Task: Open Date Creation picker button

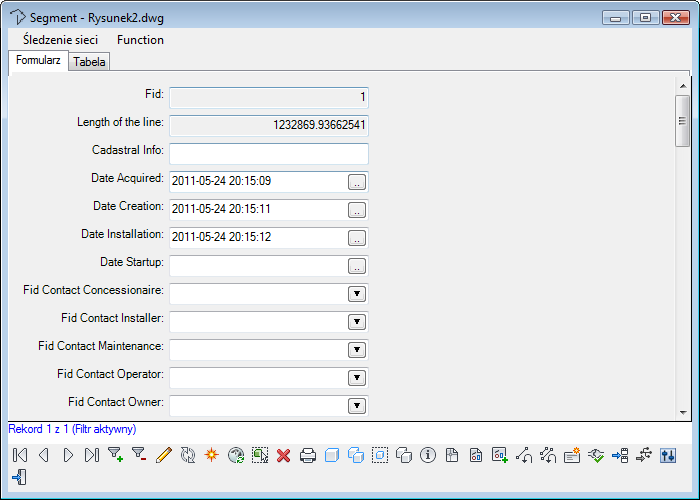Action: (357, 210)
